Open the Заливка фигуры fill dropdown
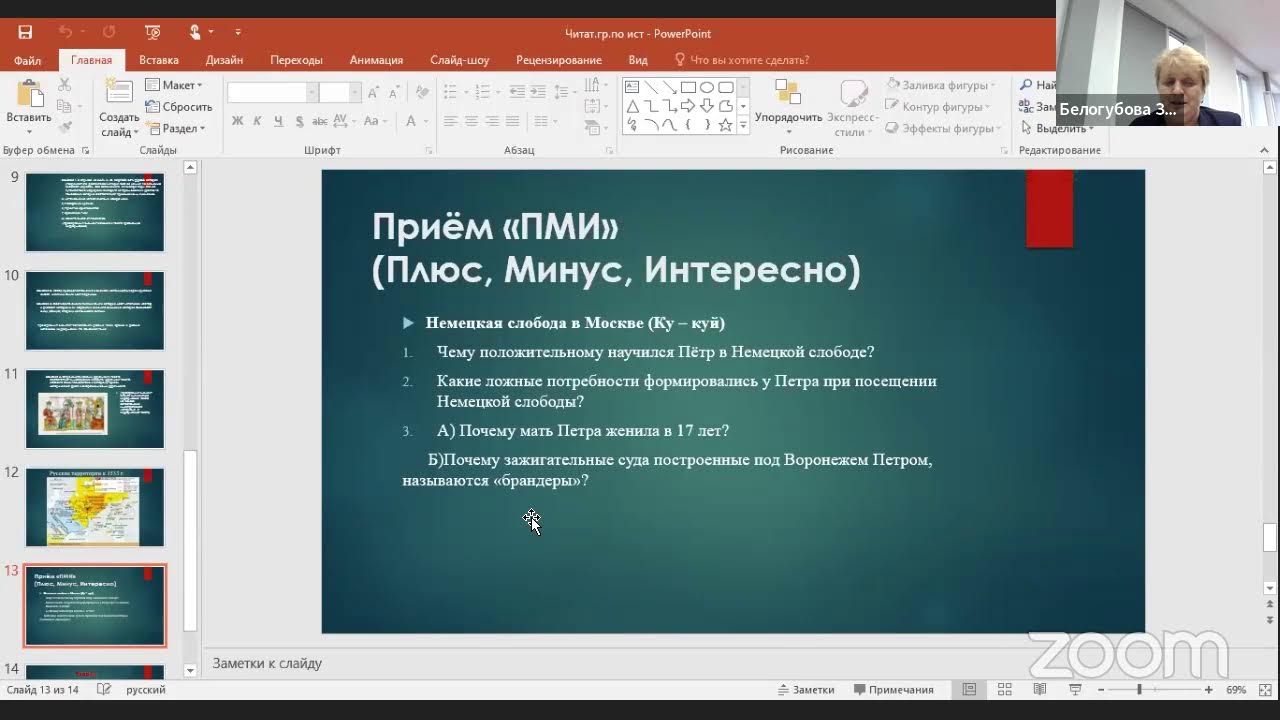1280x720 pixels. tap(939, 85)
